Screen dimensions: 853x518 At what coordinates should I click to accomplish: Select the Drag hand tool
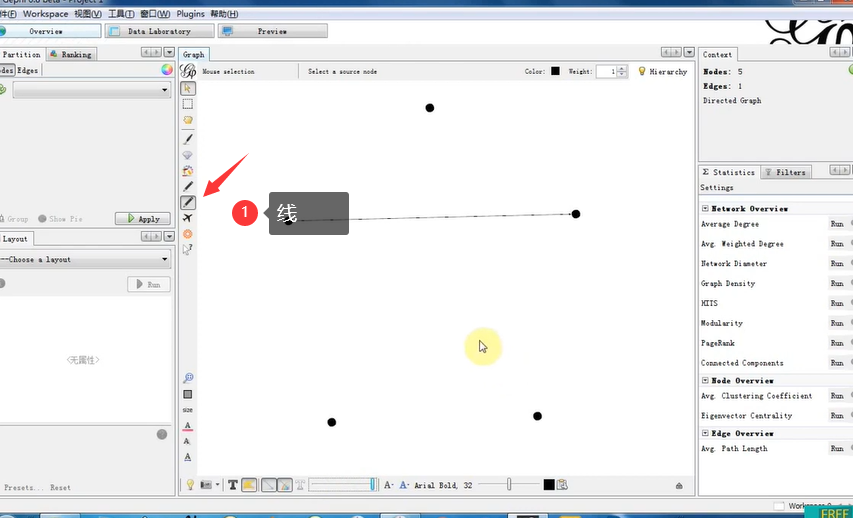pyautogui.click(x=188, y=120)
